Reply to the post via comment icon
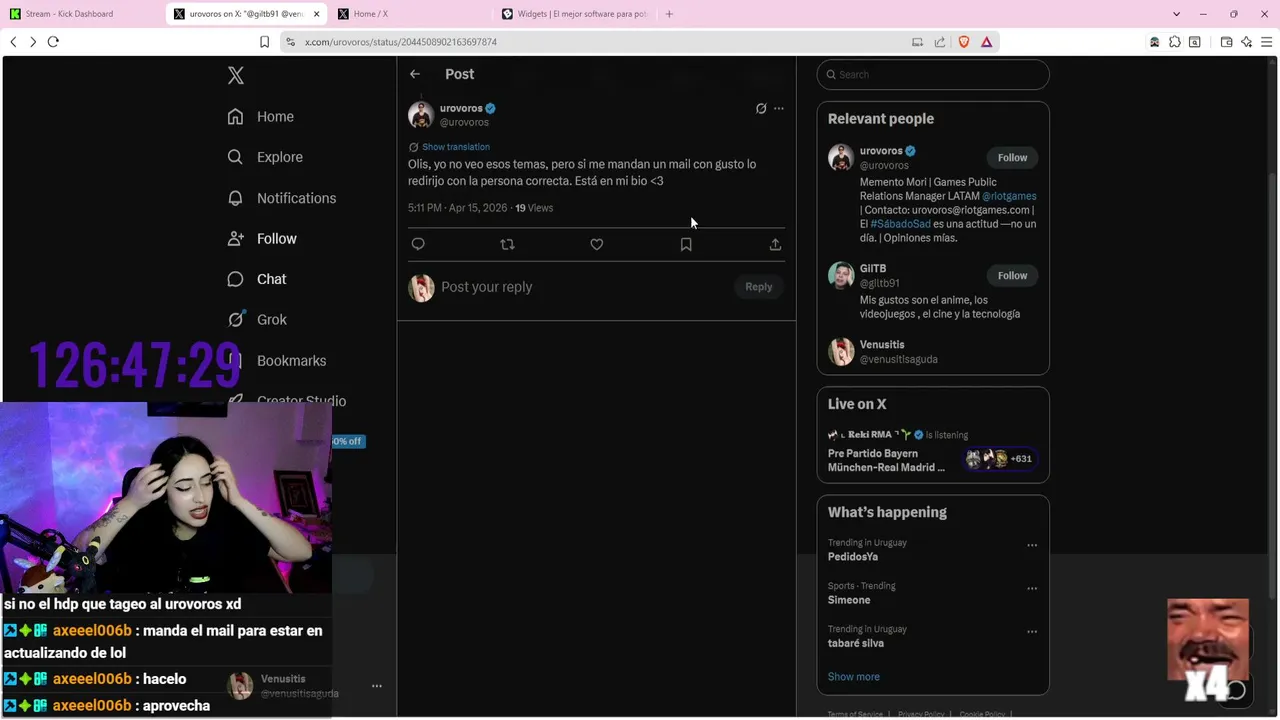Image resolution: width=1280 pixels, height=720 pixels. (418, 244)
